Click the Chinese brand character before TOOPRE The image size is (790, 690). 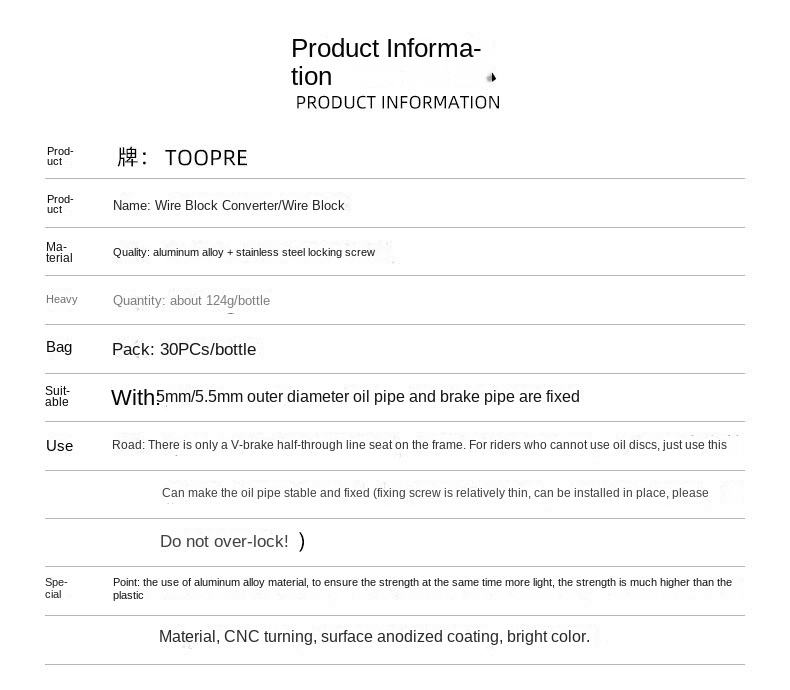pos(128,157)
